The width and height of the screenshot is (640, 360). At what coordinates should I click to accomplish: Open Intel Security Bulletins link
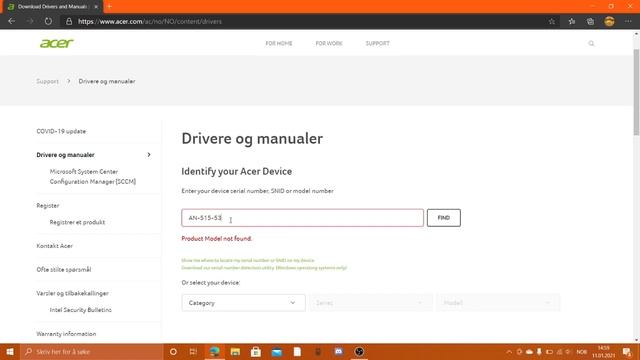80,310
